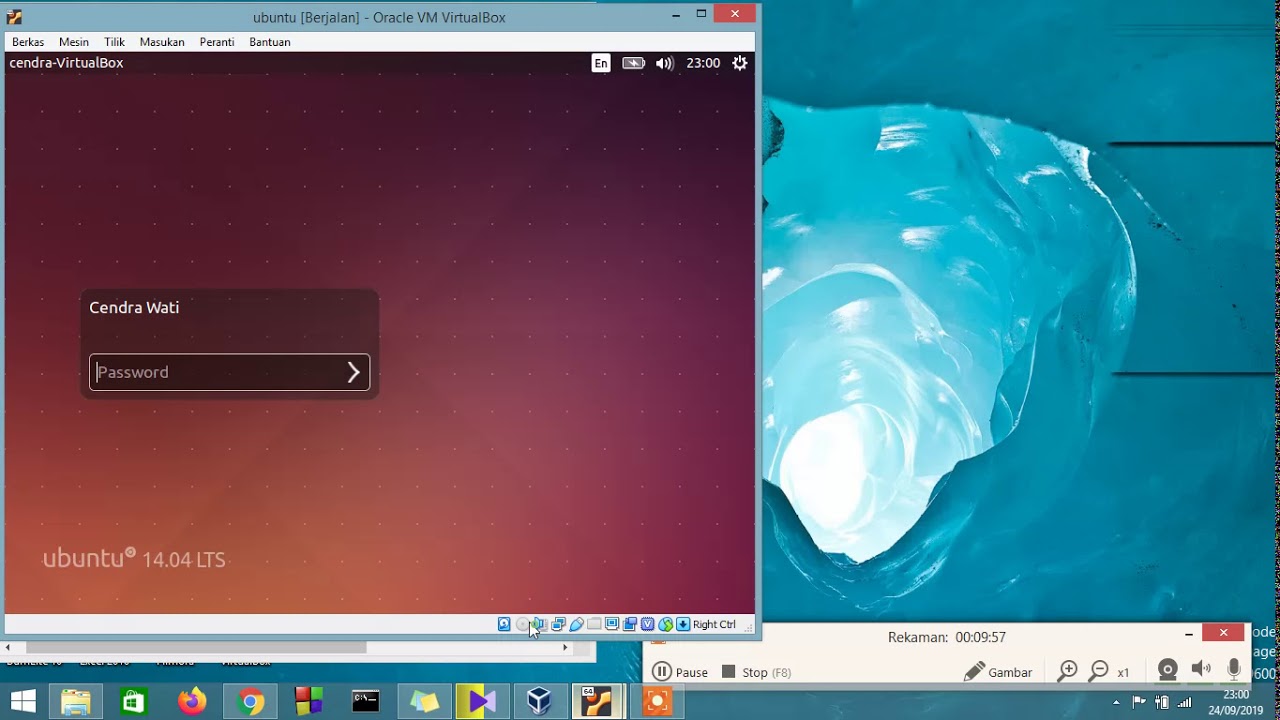Minimize the recorder panel
Viewport: 1280px width, 720px height.
click(1188, 633)
